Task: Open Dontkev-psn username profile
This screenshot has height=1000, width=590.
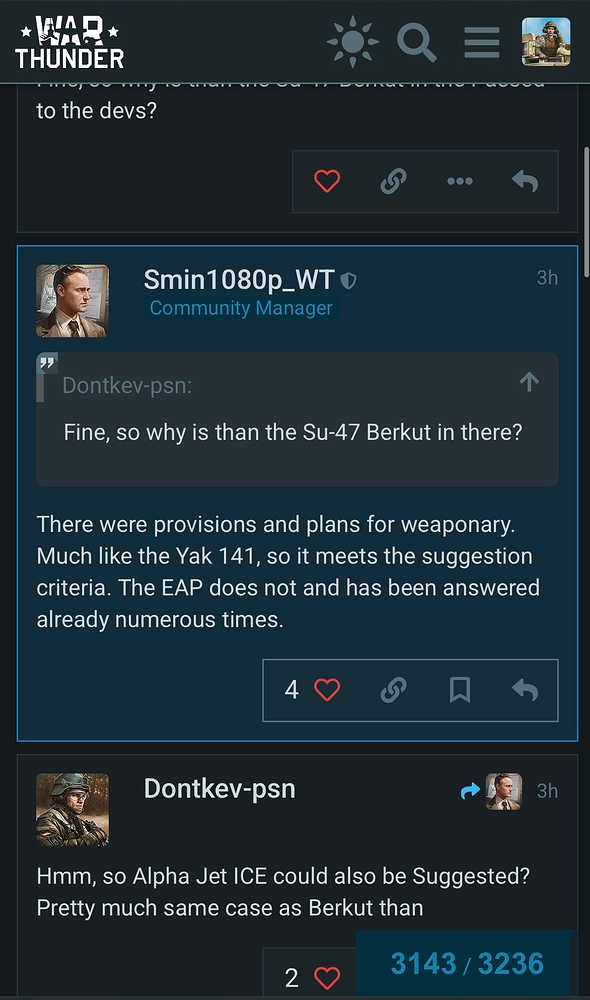Action: pos(219,789)
